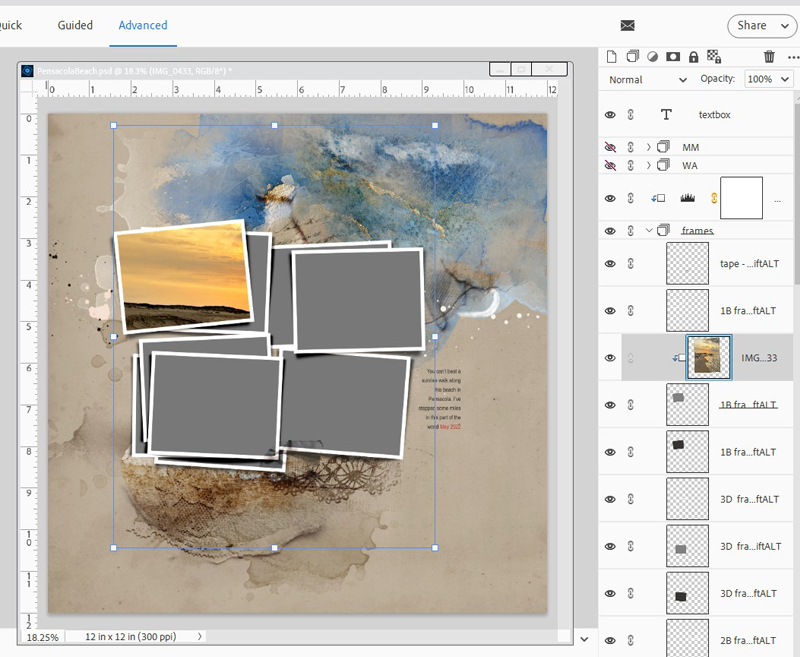Hide the IMG...33 layer

click(610, 358)
